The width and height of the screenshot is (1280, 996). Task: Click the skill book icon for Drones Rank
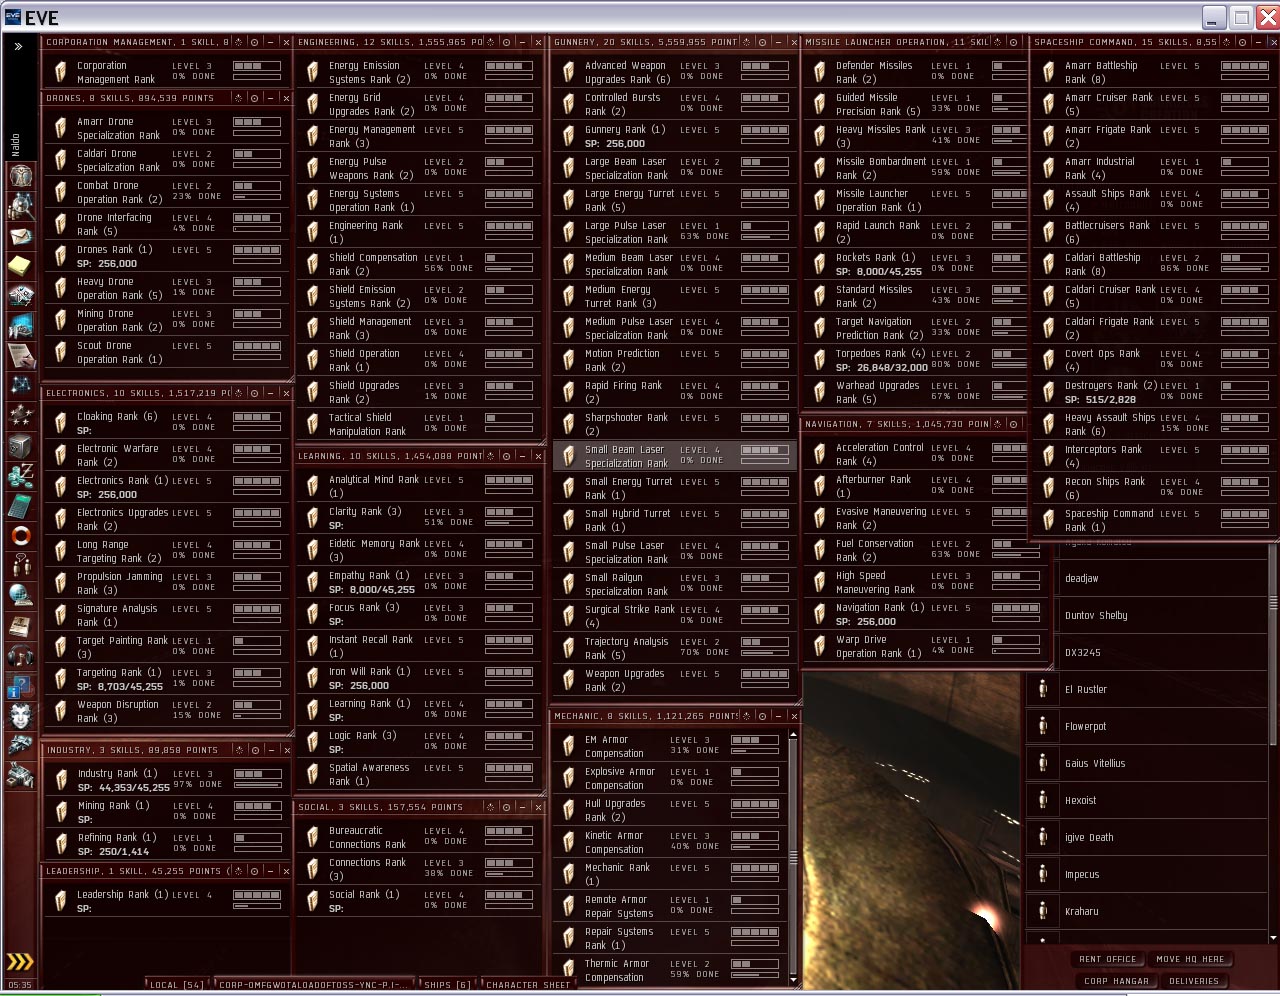[x=60, y=257]
